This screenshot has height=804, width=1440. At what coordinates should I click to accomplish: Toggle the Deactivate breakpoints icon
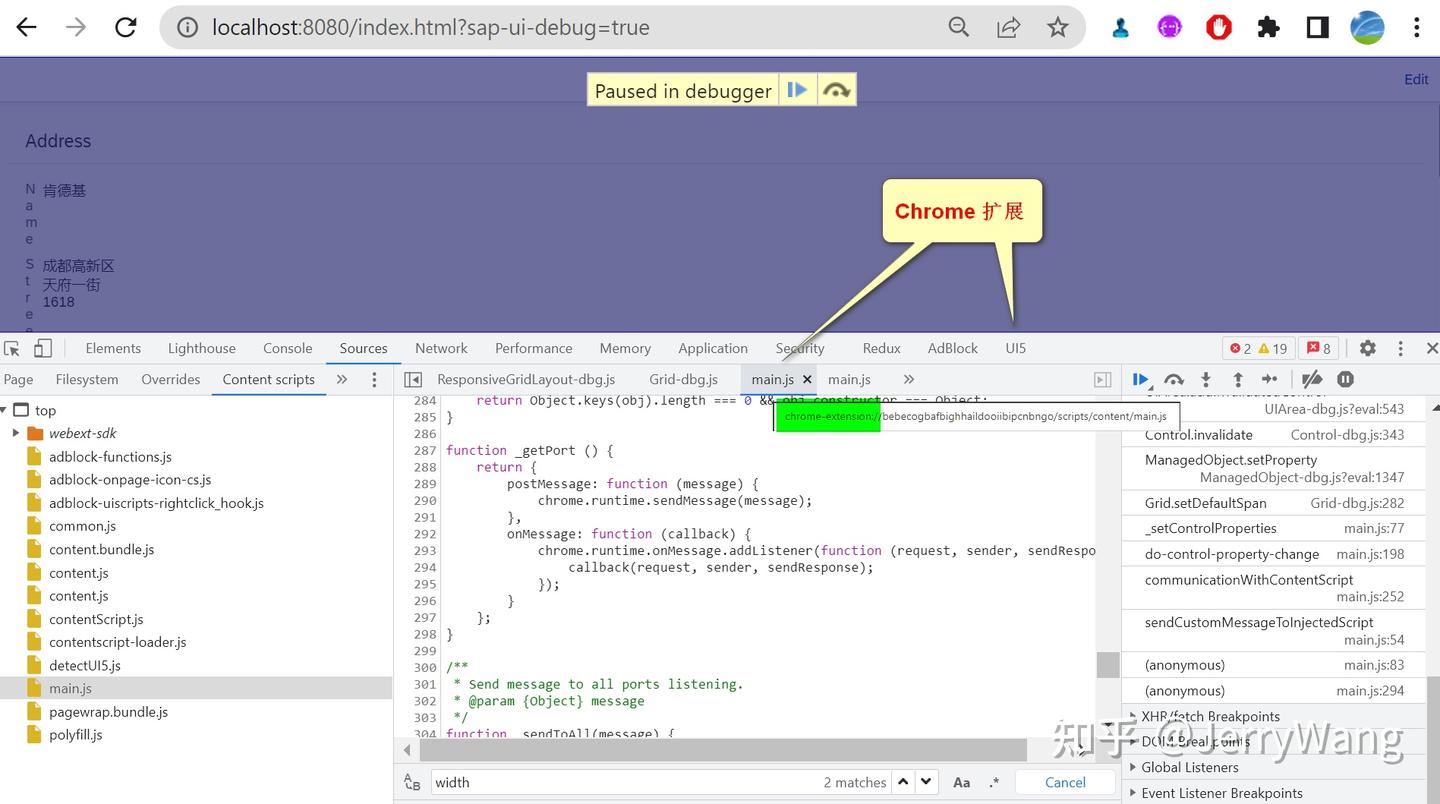click(x=1313, y=380)
